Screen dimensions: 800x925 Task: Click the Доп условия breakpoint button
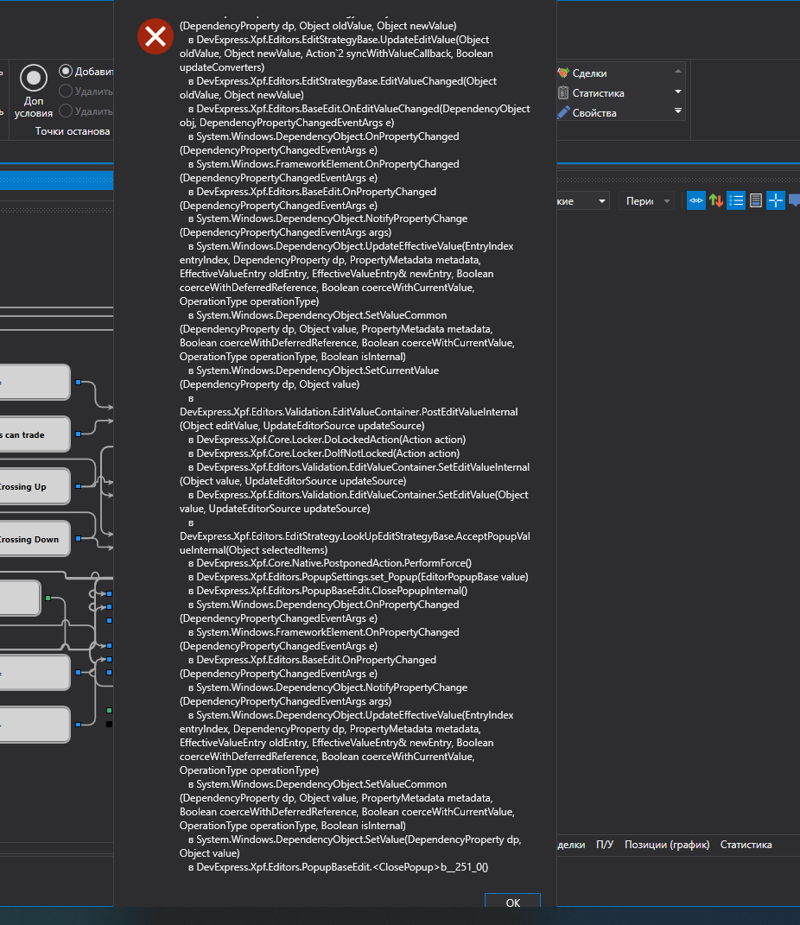tap(34, 91)
